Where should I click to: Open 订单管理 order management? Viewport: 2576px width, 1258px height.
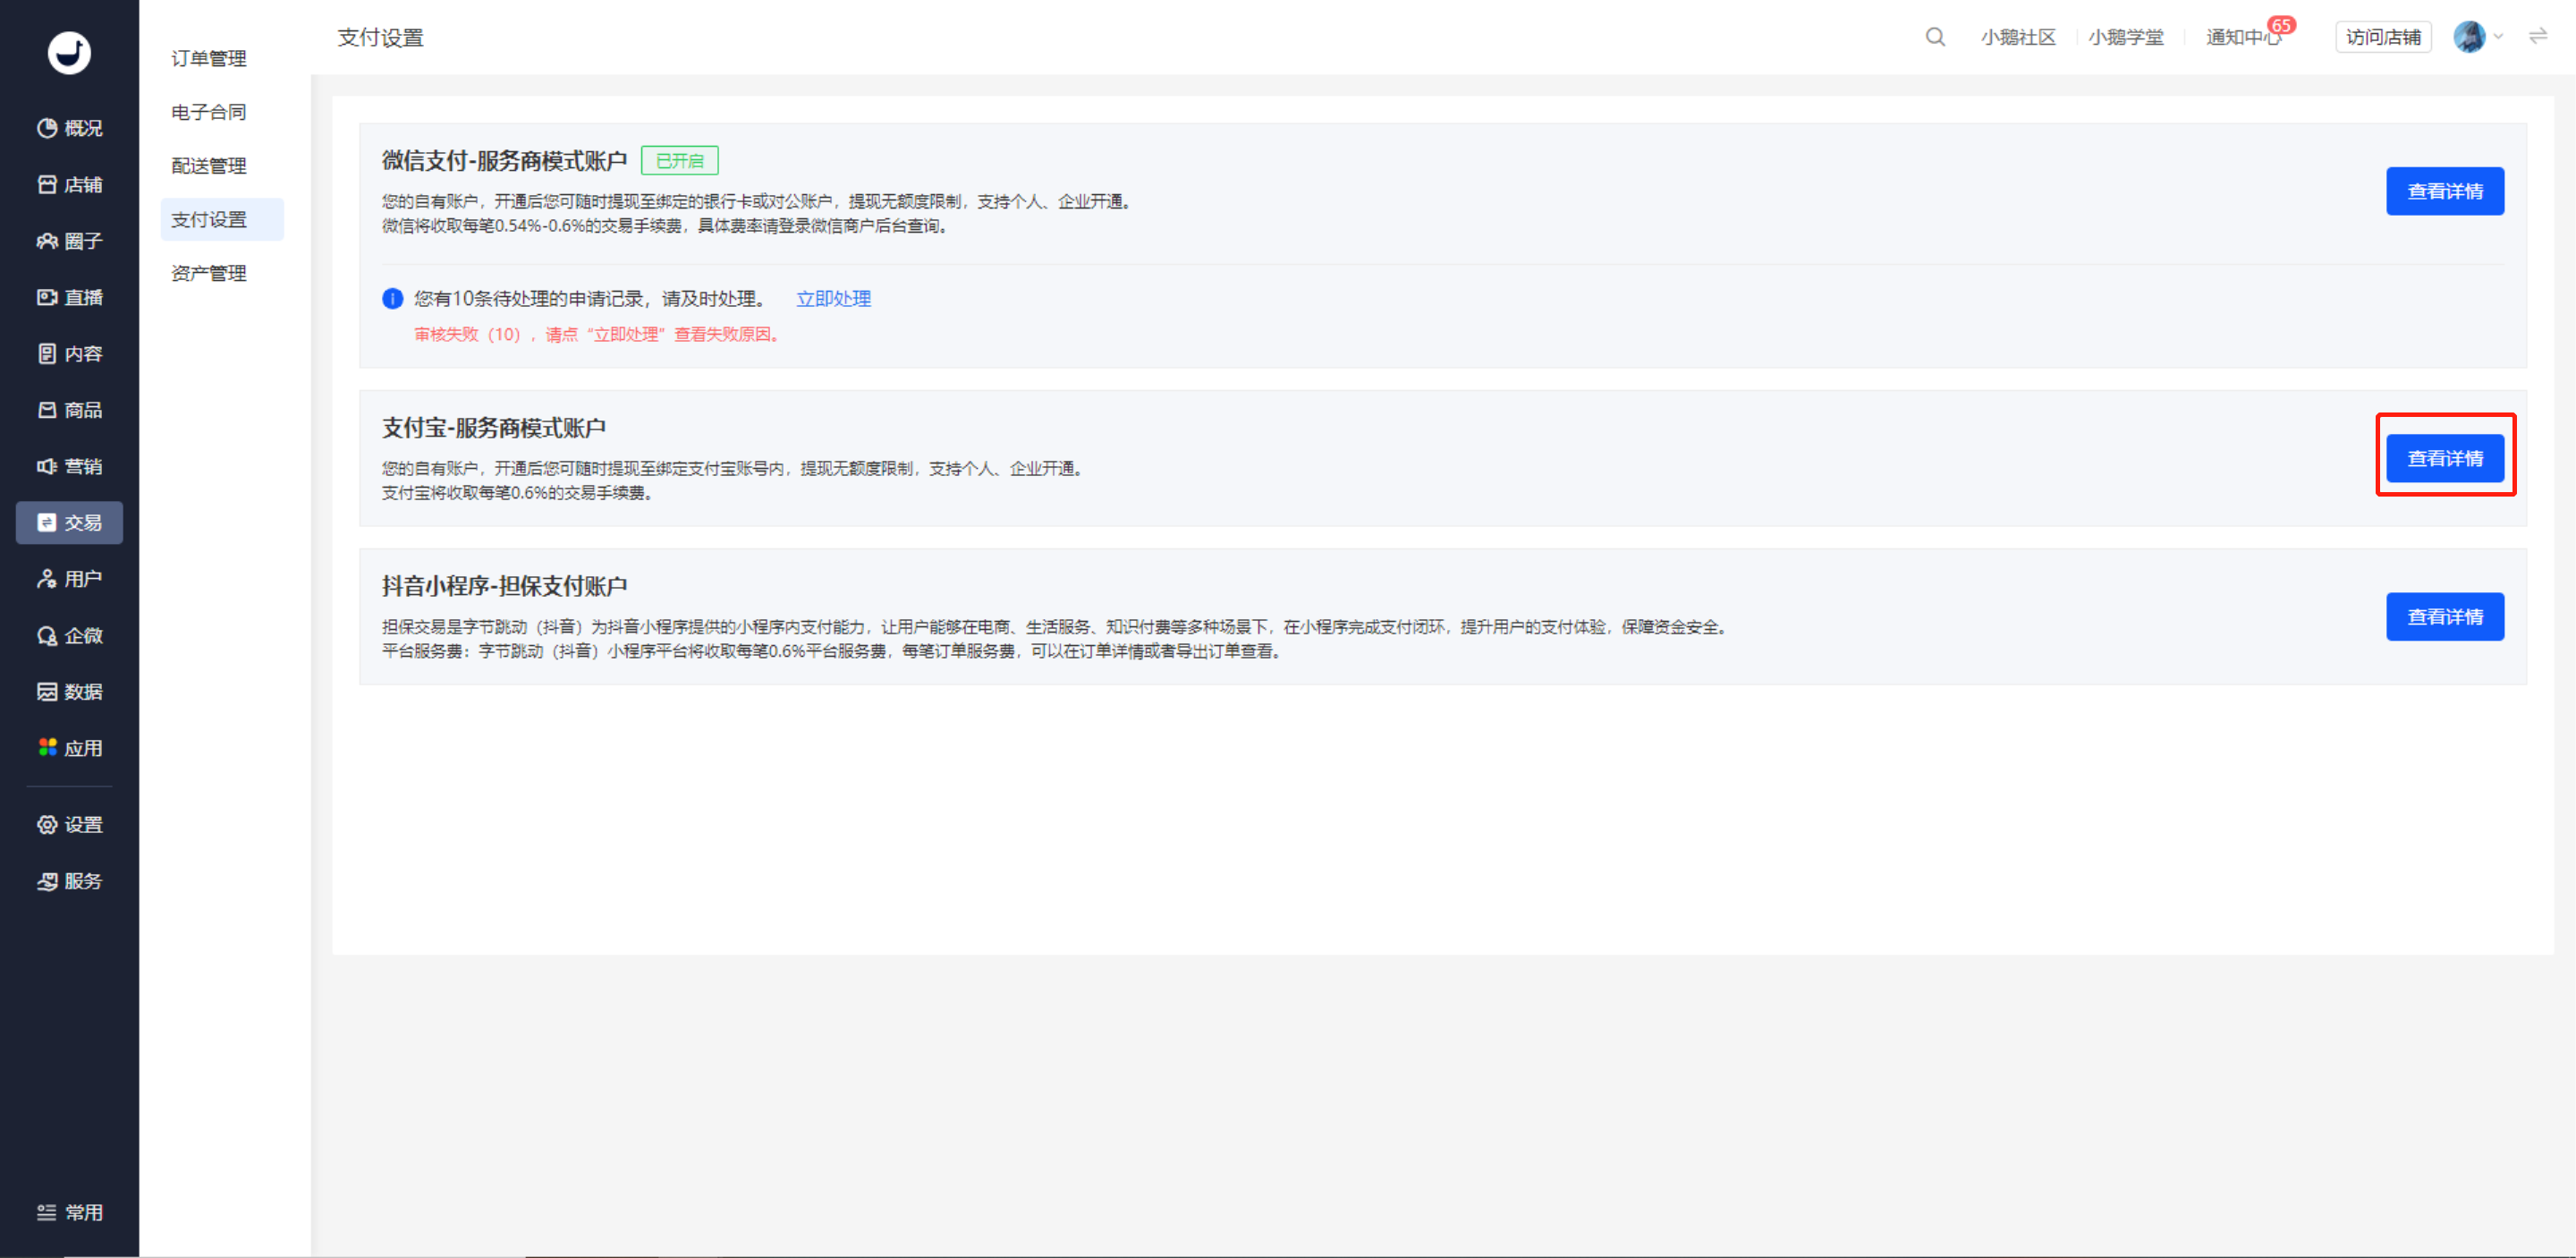point(209,58)
